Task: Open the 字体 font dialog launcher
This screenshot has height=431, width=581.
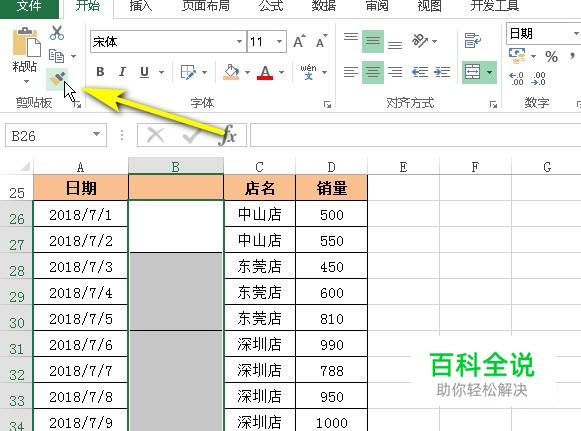Action: [x=327, y=105]
